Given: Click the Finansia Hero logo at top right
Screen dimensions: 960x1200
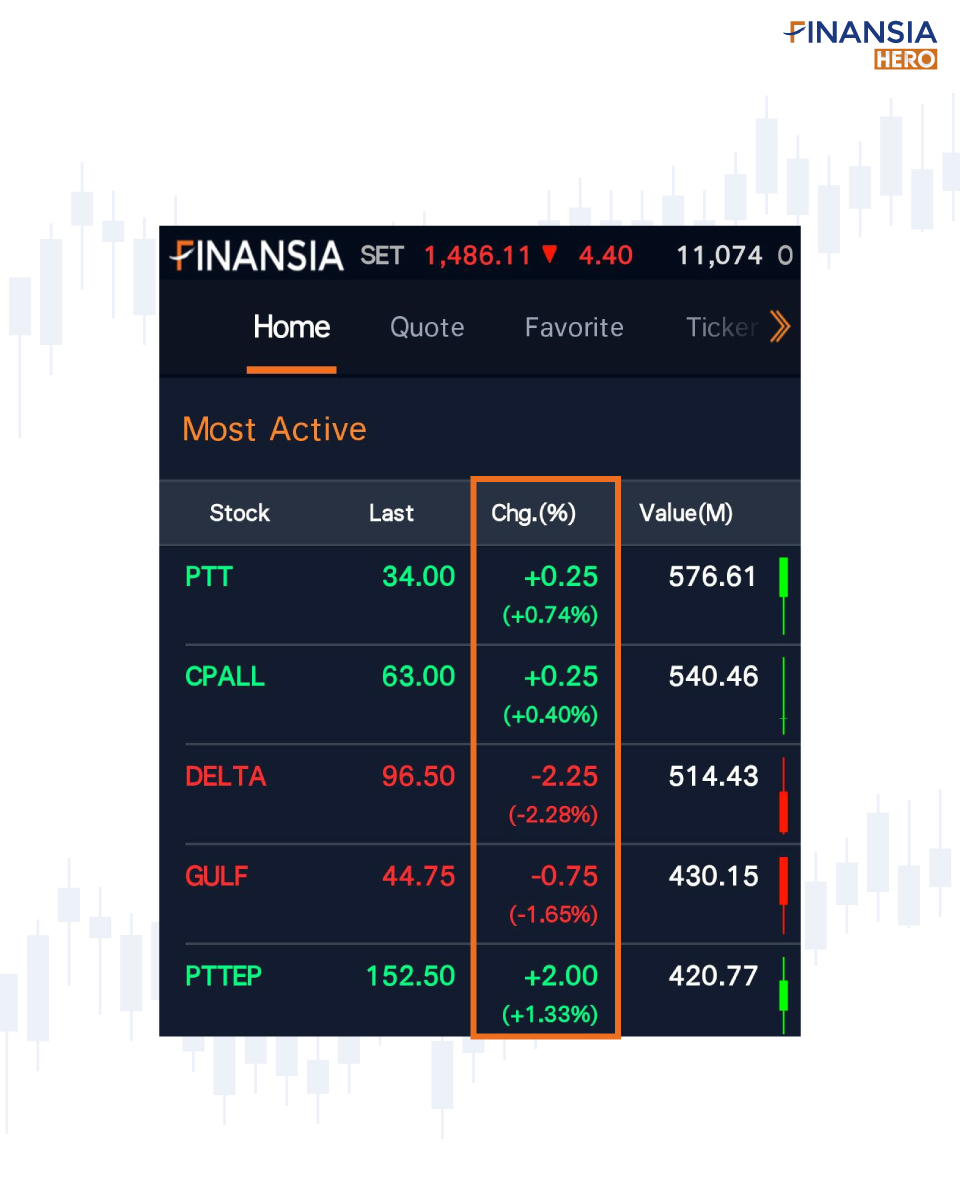Looking at the screenshot, I should click(862, 42).
